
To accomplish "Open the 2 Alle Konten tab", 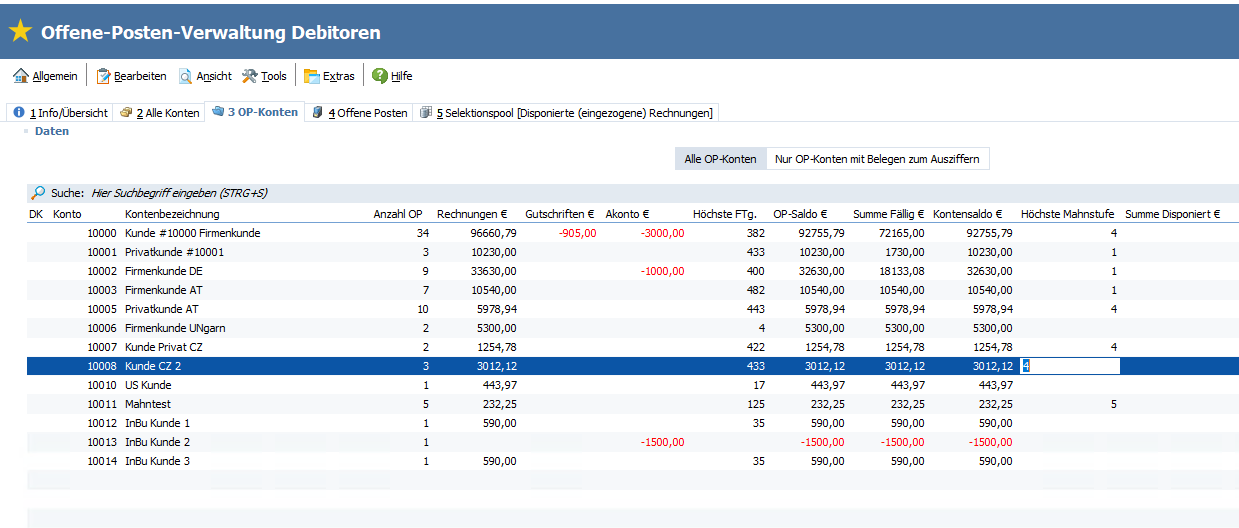I will (159, 113).
